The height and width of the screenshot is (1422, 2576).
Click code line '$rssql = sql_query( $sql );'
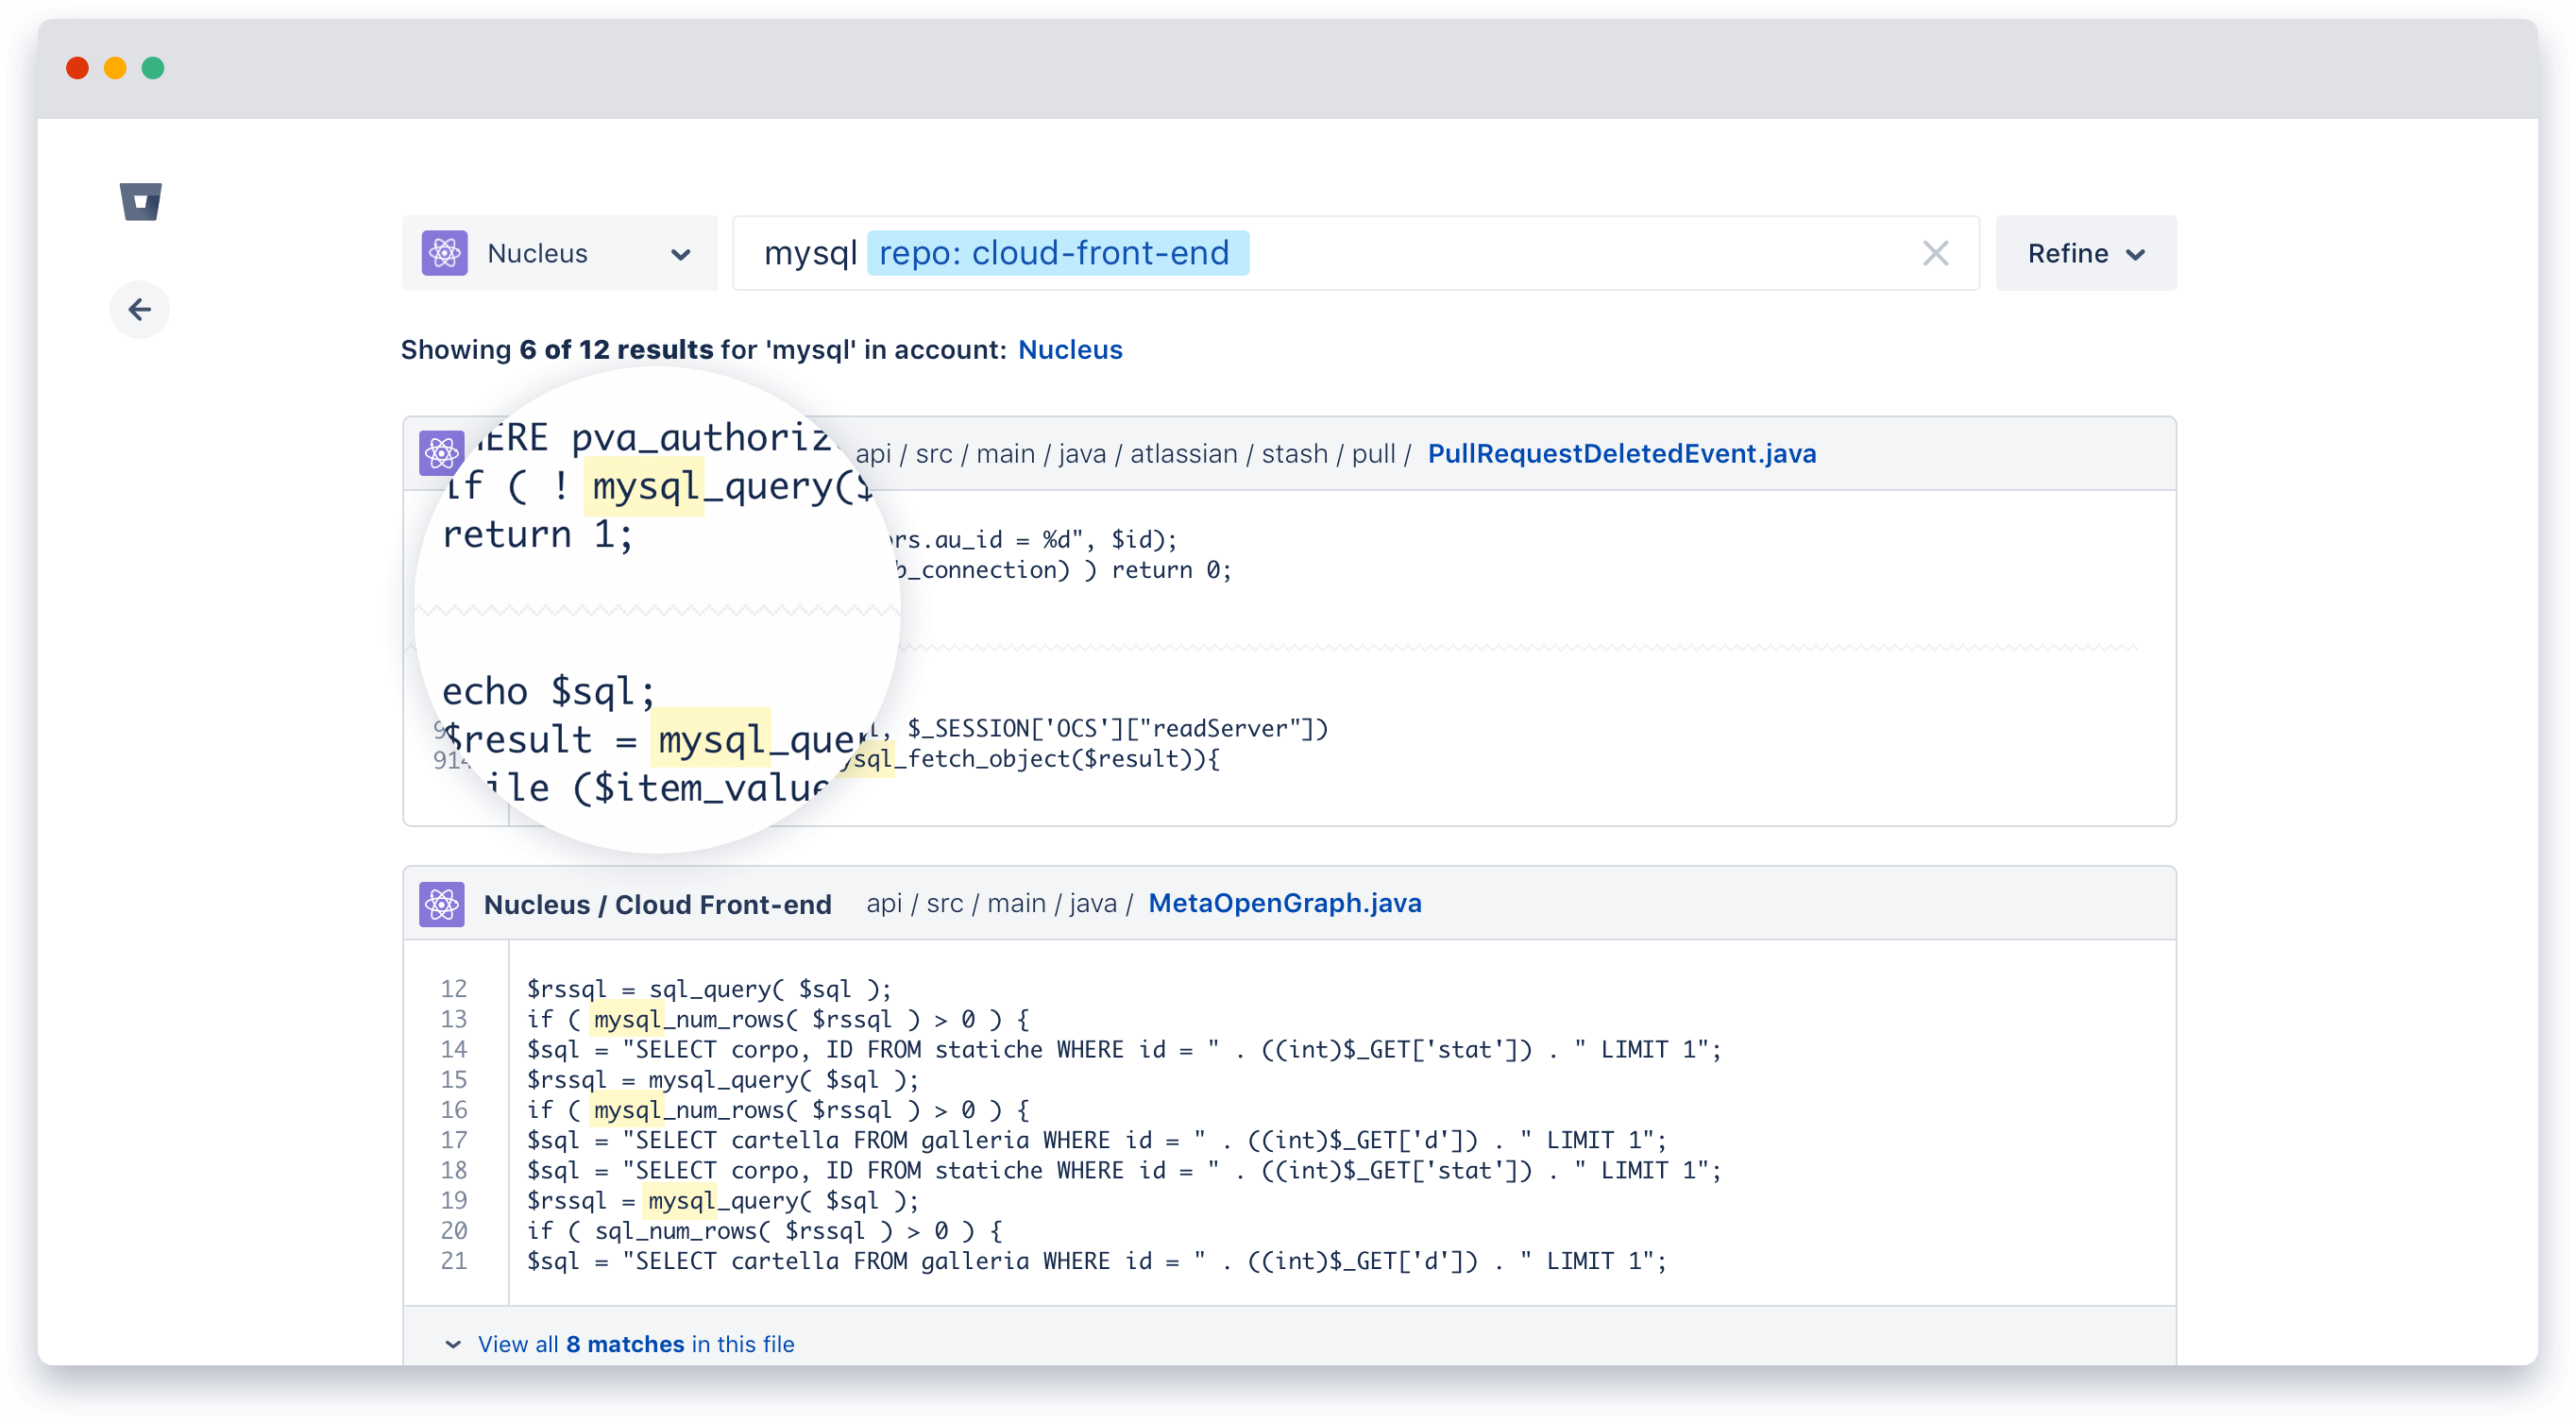coord(709,988)
